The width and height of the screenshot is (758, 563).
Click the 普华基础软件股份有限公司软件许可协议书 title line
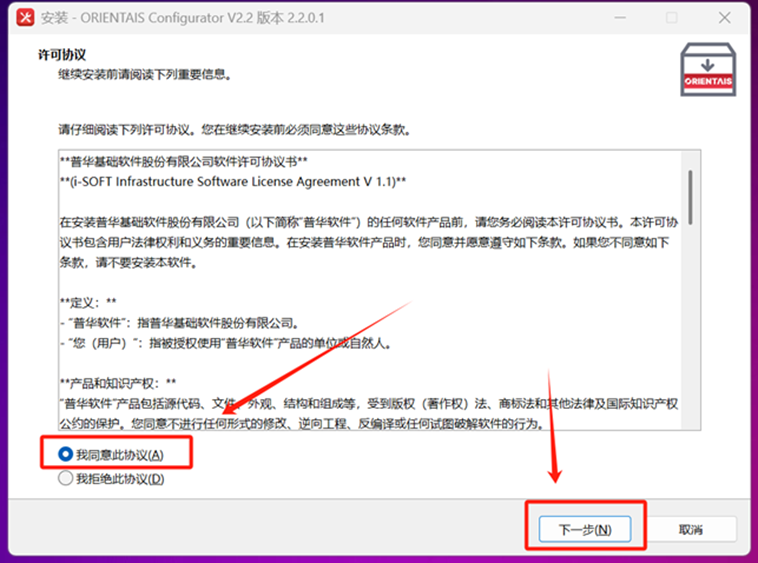[184, 161]
